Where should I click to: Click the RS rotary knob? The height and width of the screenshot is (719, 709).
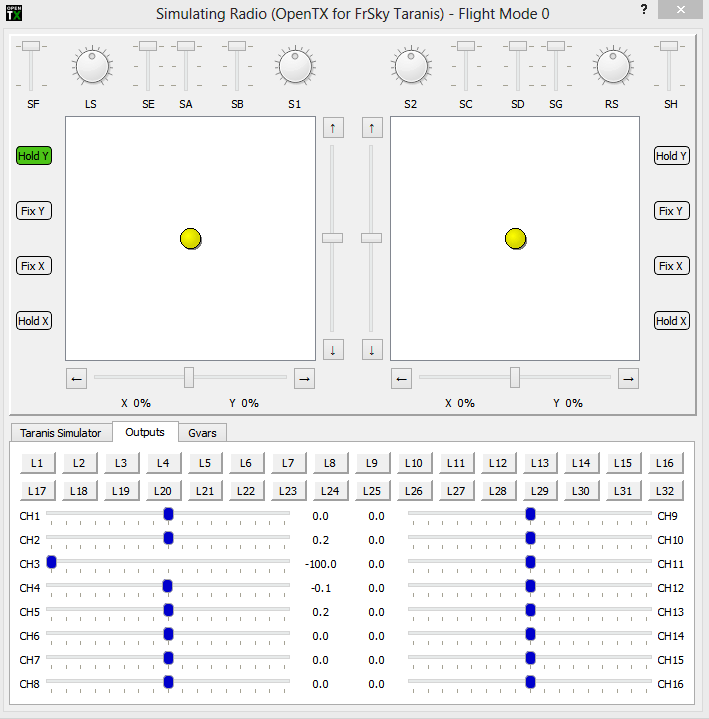(x=613, y=66)
